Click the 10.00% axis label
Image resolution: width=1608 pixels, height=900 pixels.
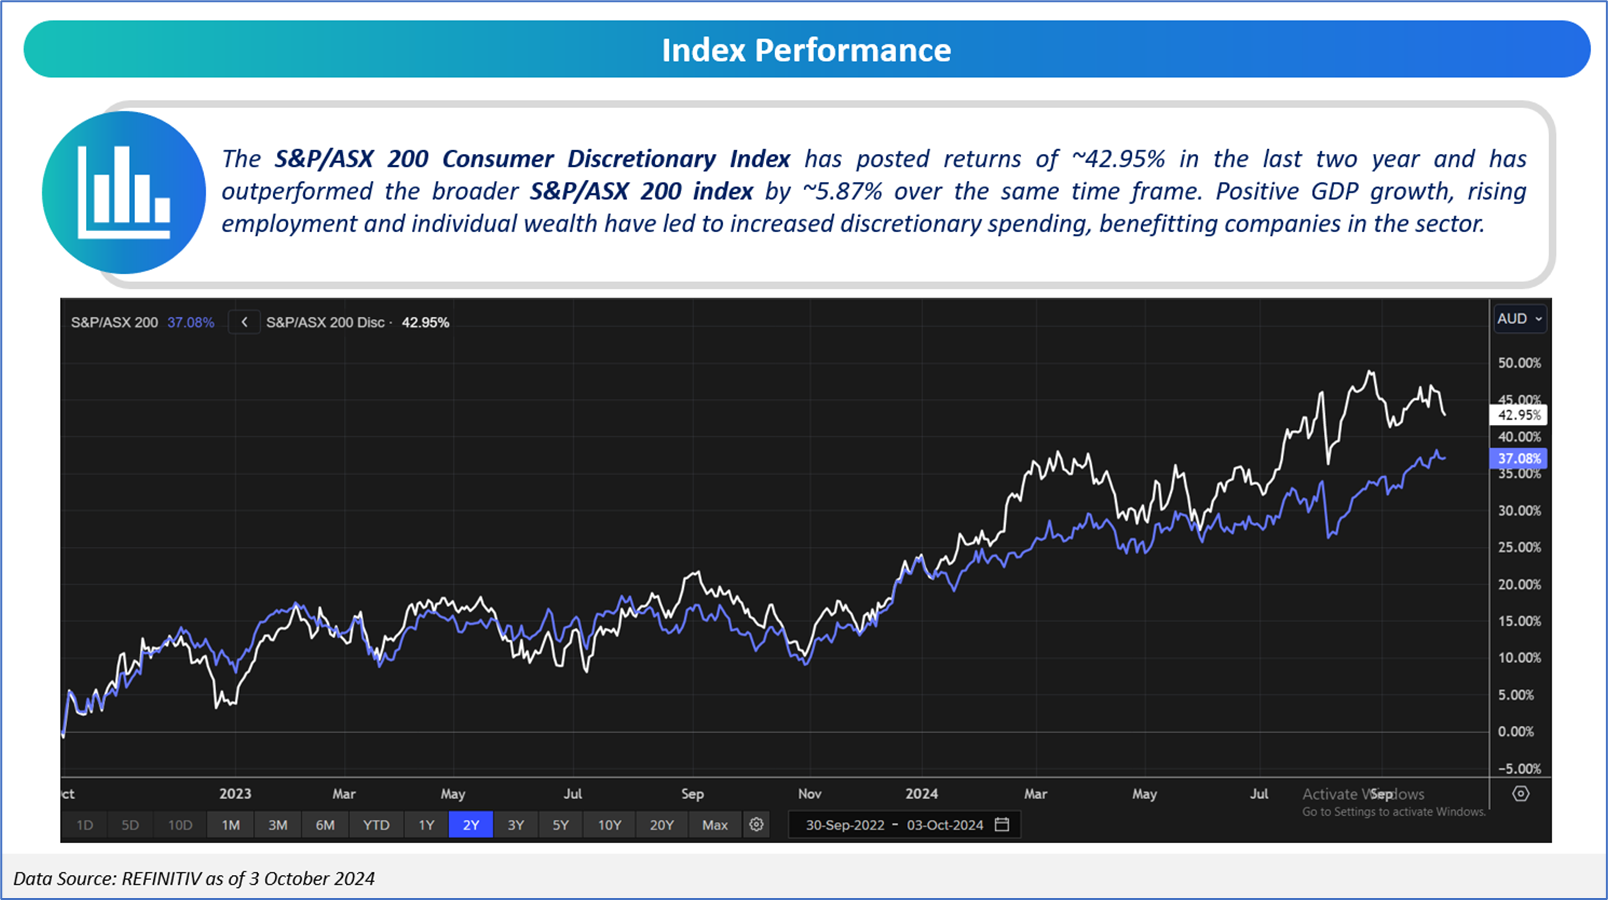click(x=1519, y=658)
